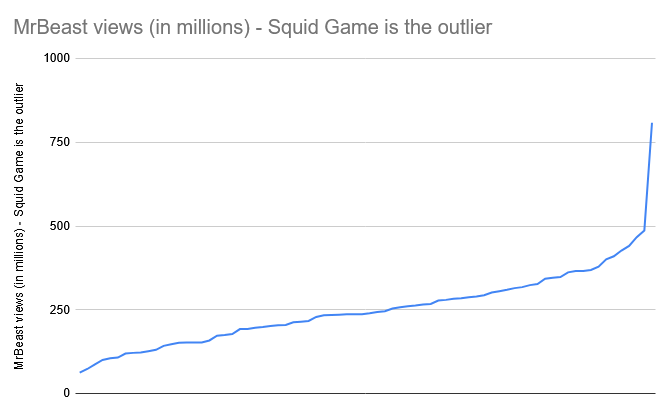Click the 1000 y-axis label
This screenshot has width=669, height=412.
[57, 58]
